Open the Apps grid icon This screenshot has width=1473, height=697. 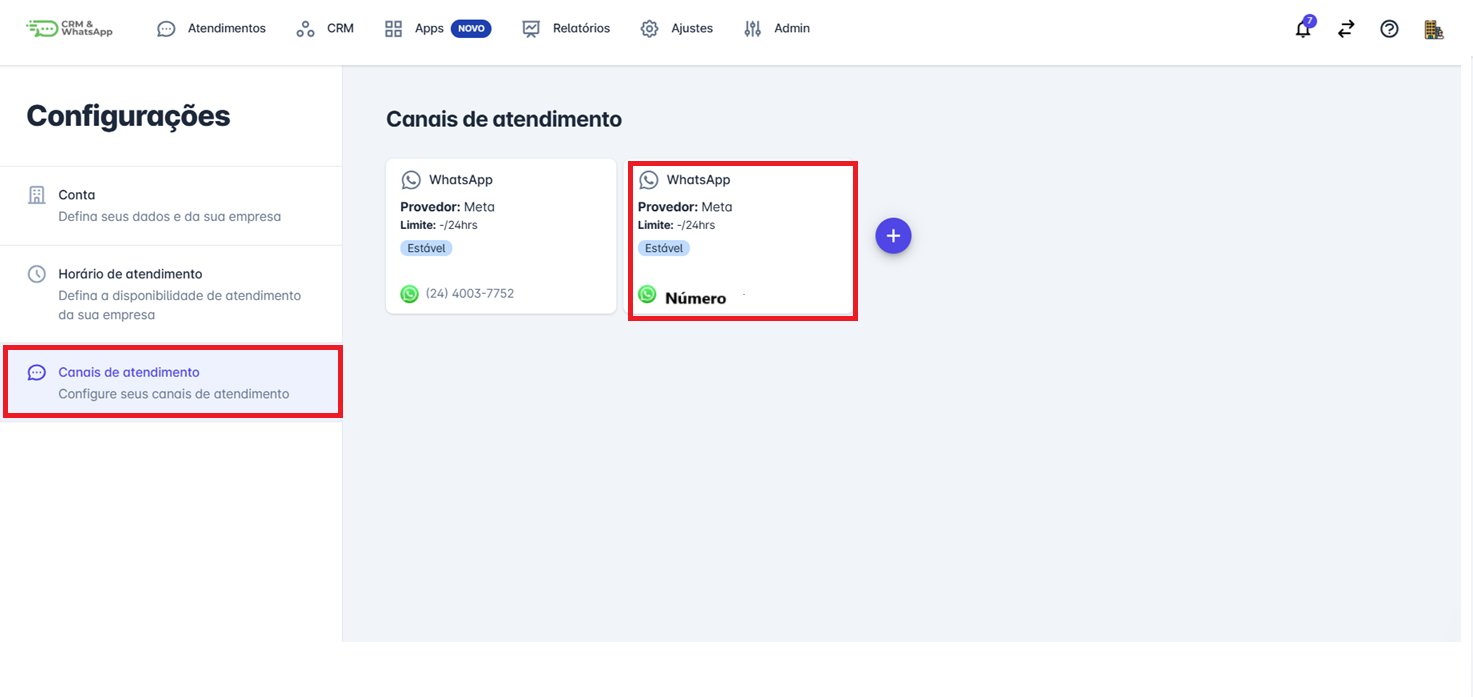tap(393, 28)
